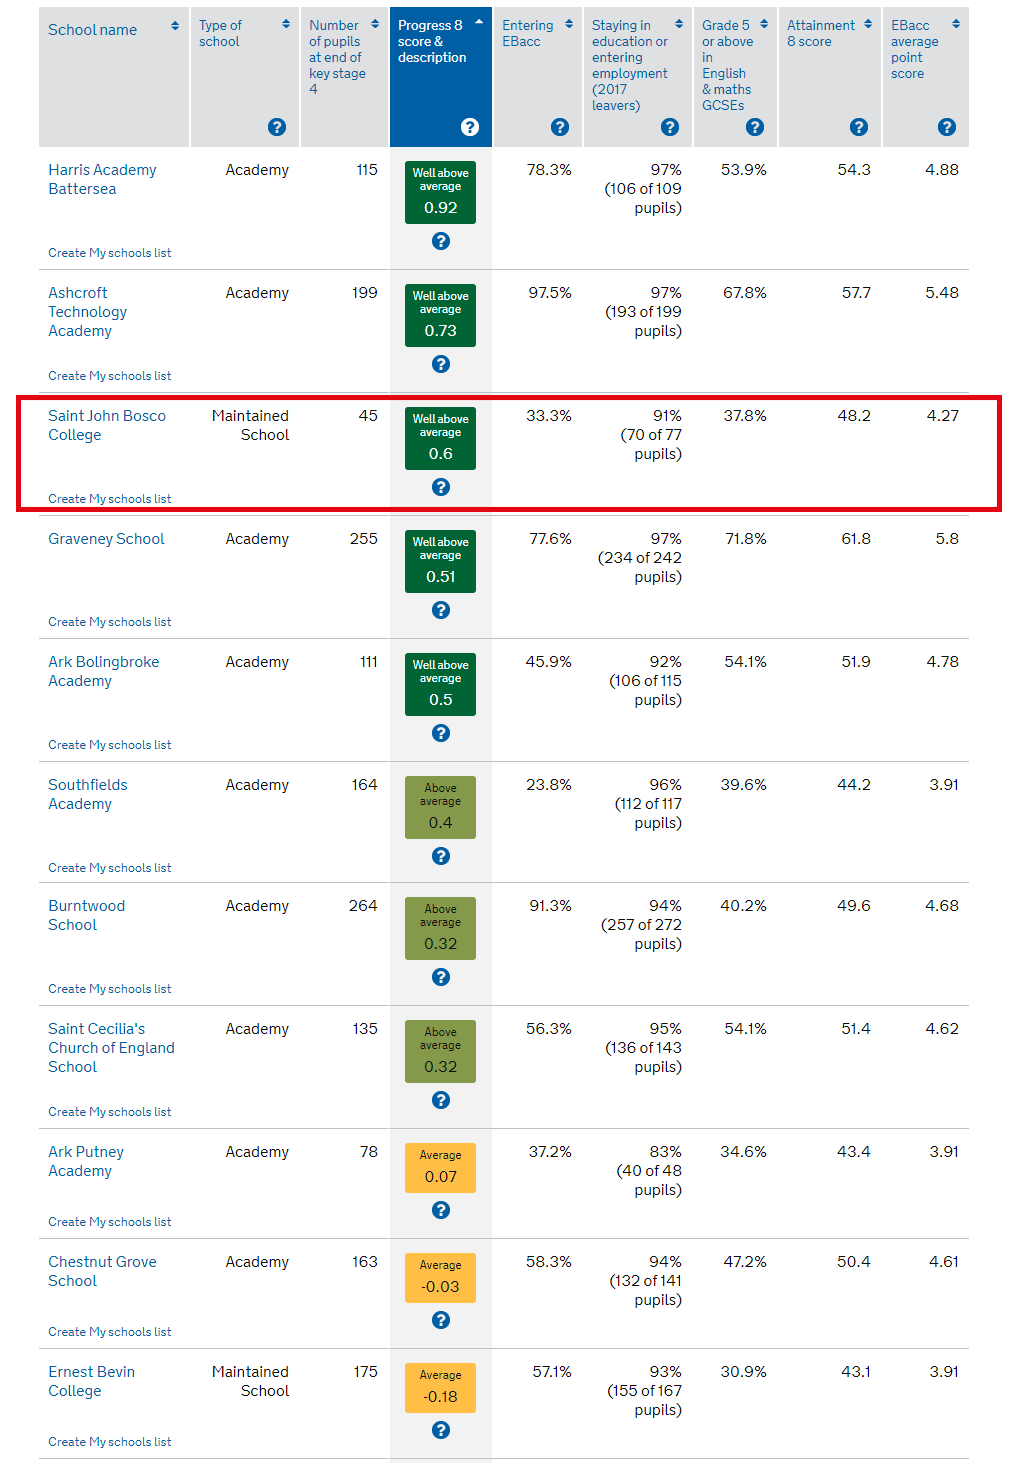Open Progress 8 help for Harris Academy Battersea

tap(441, 241)
